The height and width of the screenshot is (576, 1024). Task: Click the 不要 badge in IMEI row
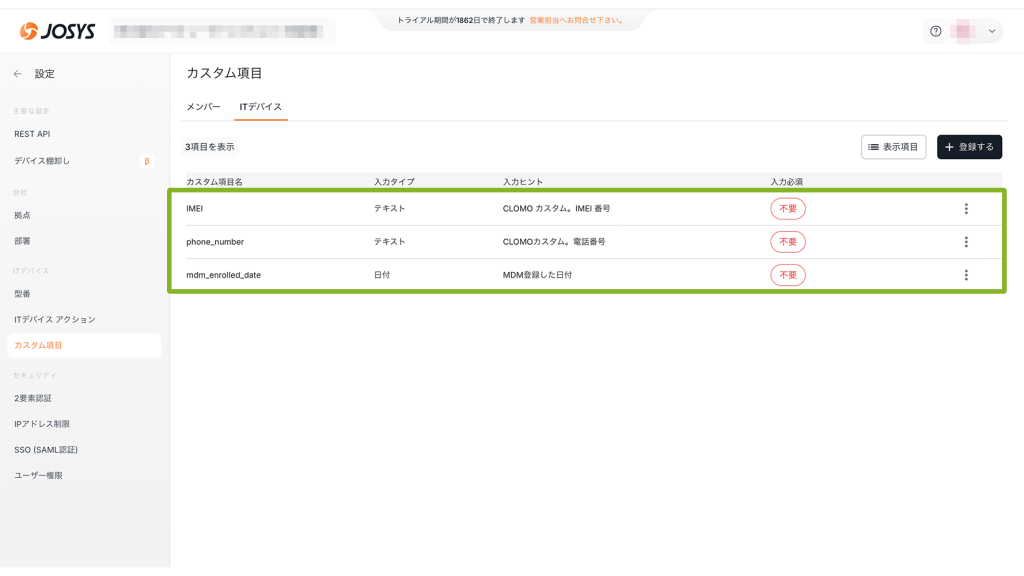787,209
